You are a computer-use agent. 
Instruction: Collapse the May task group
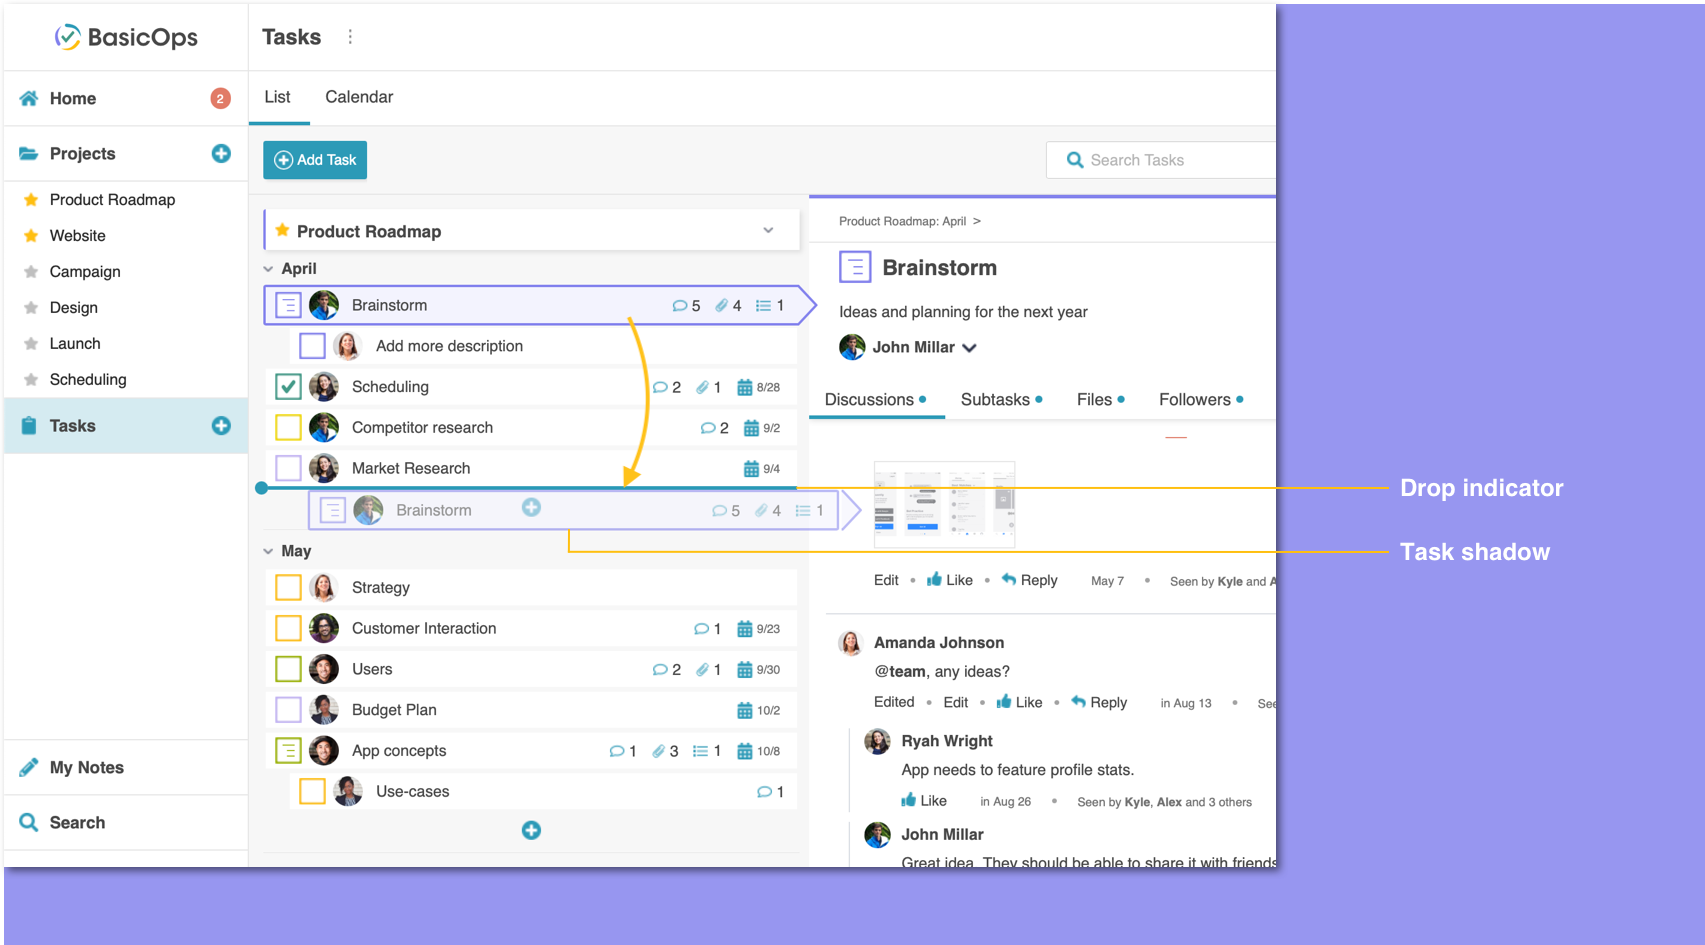(x=268, y=550)
